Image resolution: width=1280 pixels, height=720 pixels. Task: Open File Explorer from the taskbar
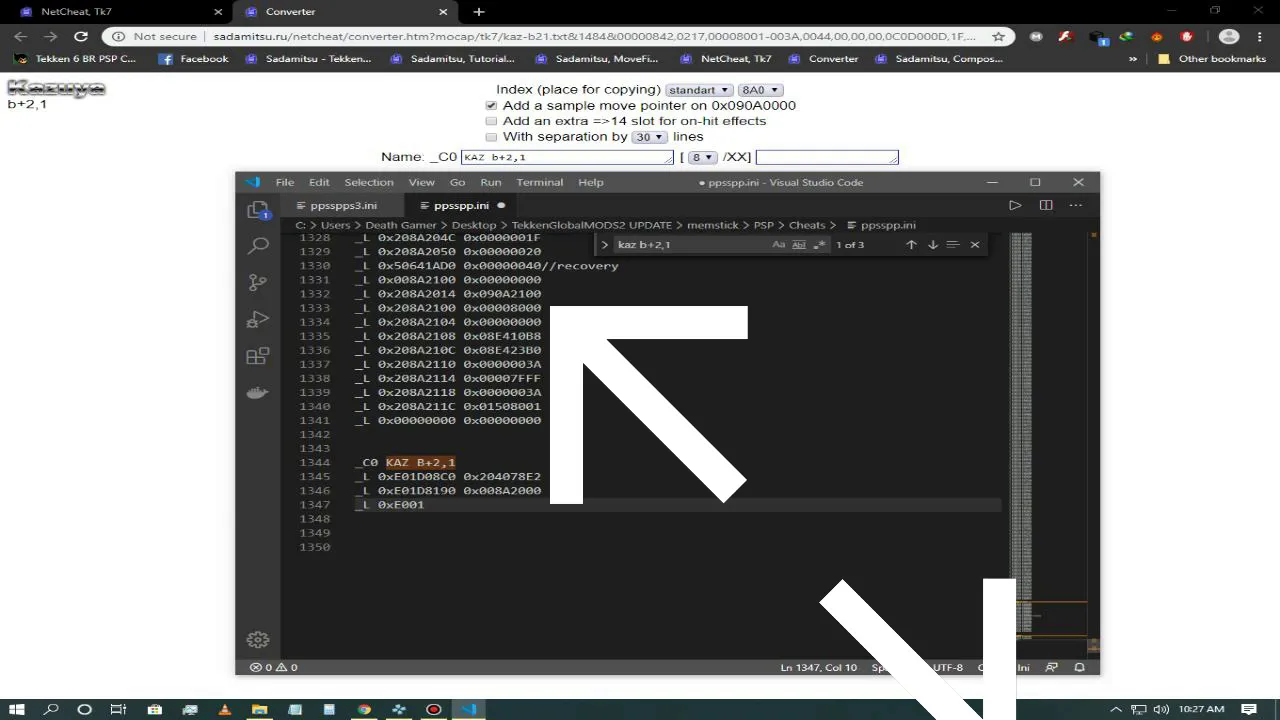(x=259, y=709)
